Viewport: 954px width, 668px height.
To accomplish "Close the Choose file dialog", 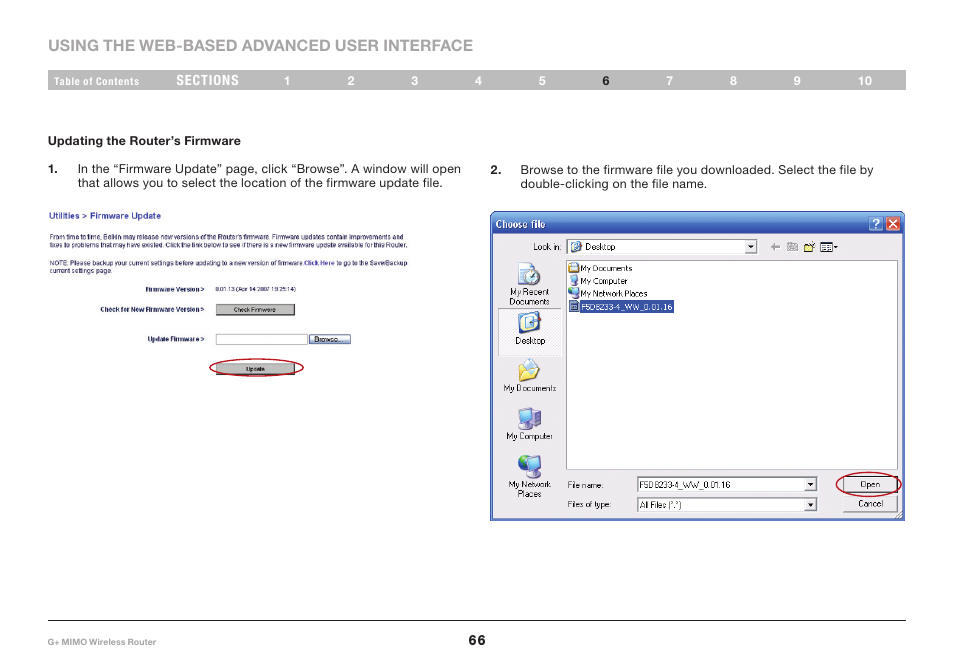I will 893,224.
